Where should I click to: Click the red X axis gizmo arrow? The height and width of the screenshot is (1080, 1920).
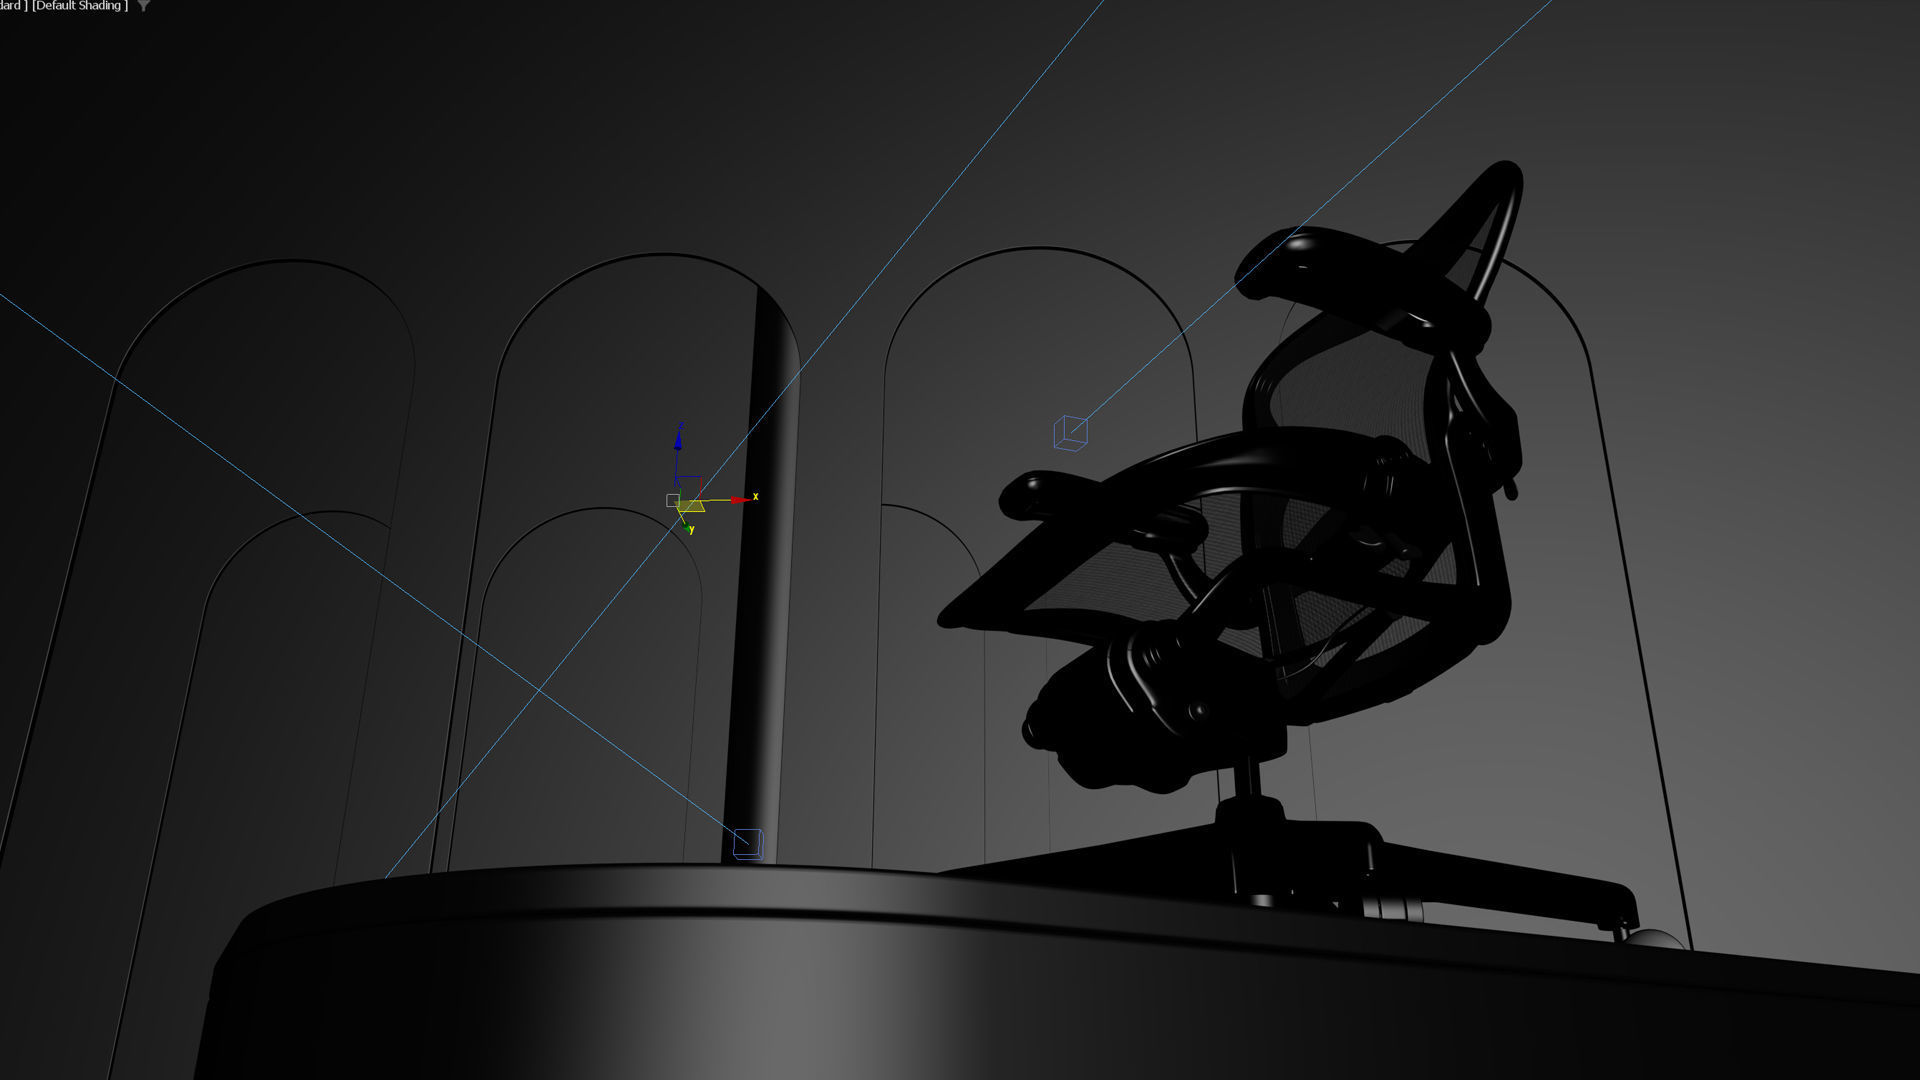(x=739, y=498)
